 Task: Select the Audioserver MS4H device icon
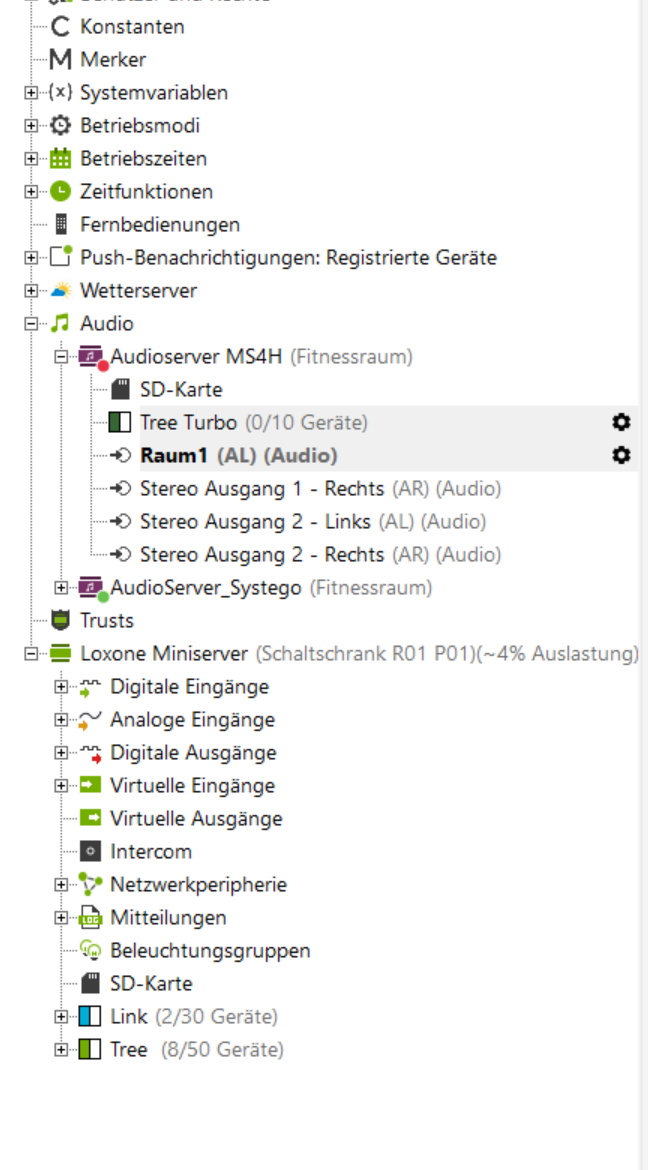[92, 357]
